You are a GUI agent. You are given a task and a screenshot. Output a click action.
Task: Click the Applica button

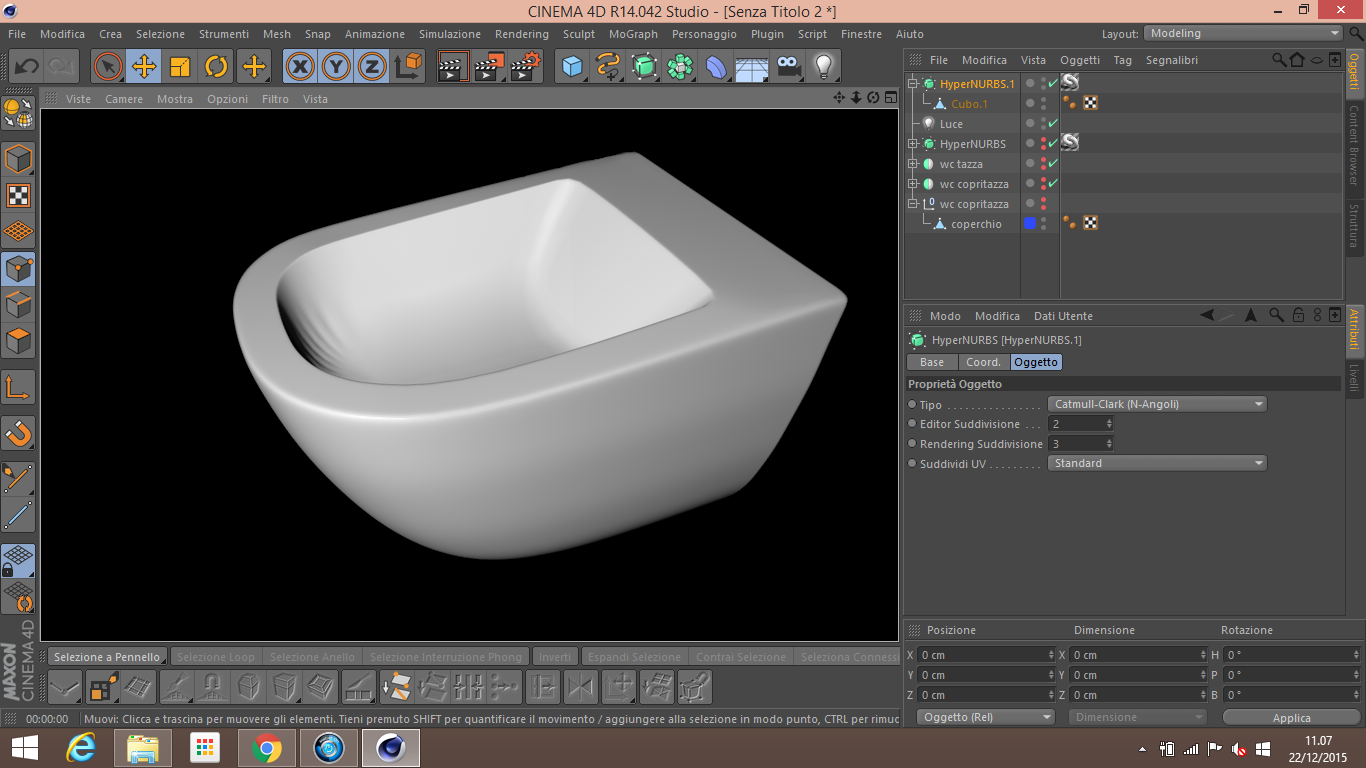pos(1291,718)
